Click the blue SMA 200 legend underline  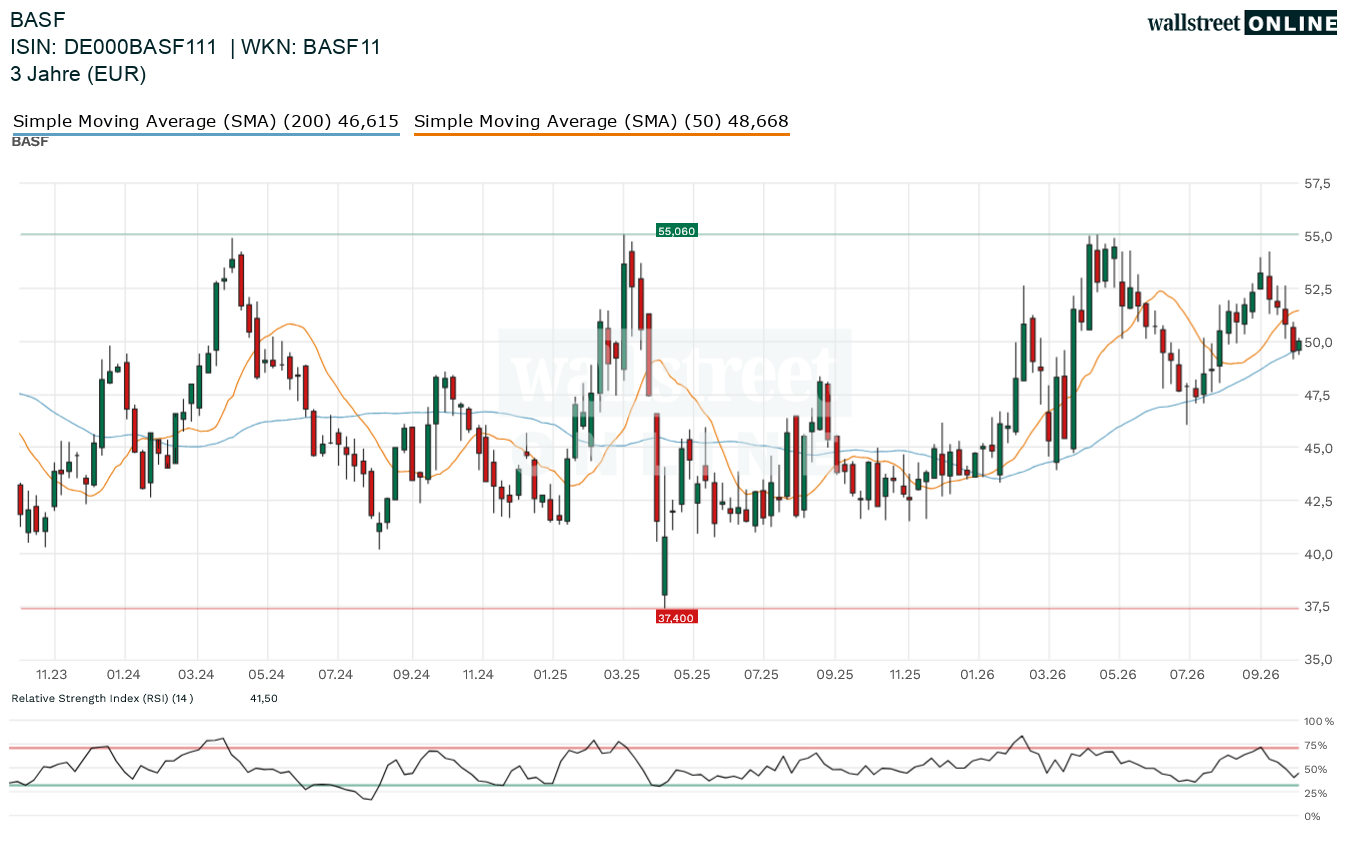(x=206, y=133)
